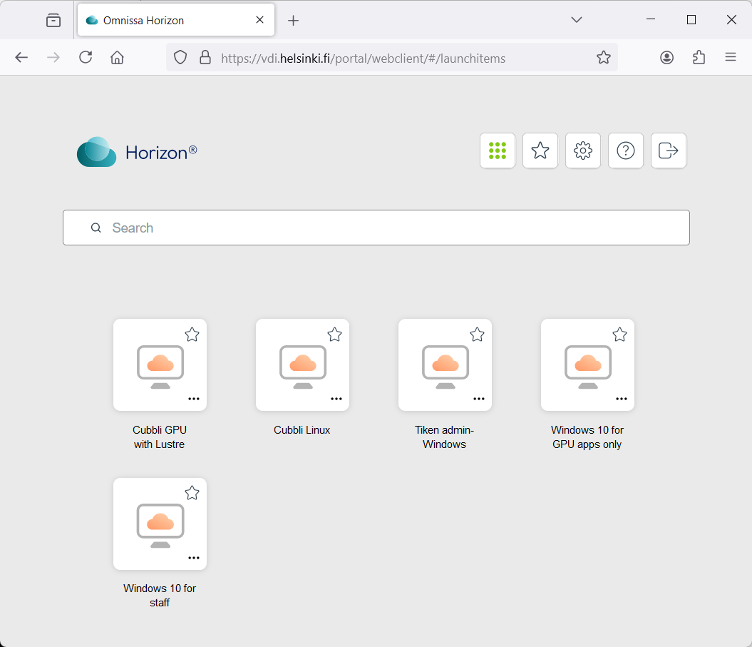Launch Tiken admin-Windows desktop
755x650 pixels.
446,367
